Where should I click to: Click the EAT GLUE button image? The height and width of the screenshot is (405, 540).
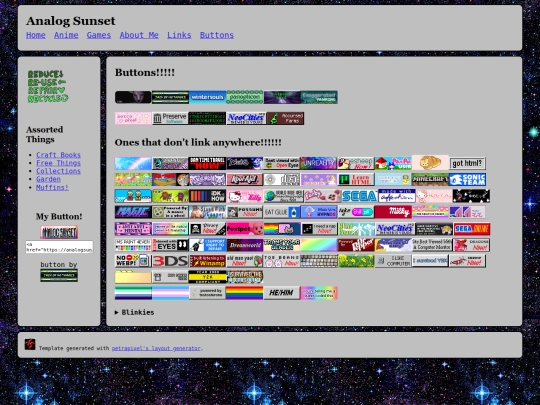[281, 212]
